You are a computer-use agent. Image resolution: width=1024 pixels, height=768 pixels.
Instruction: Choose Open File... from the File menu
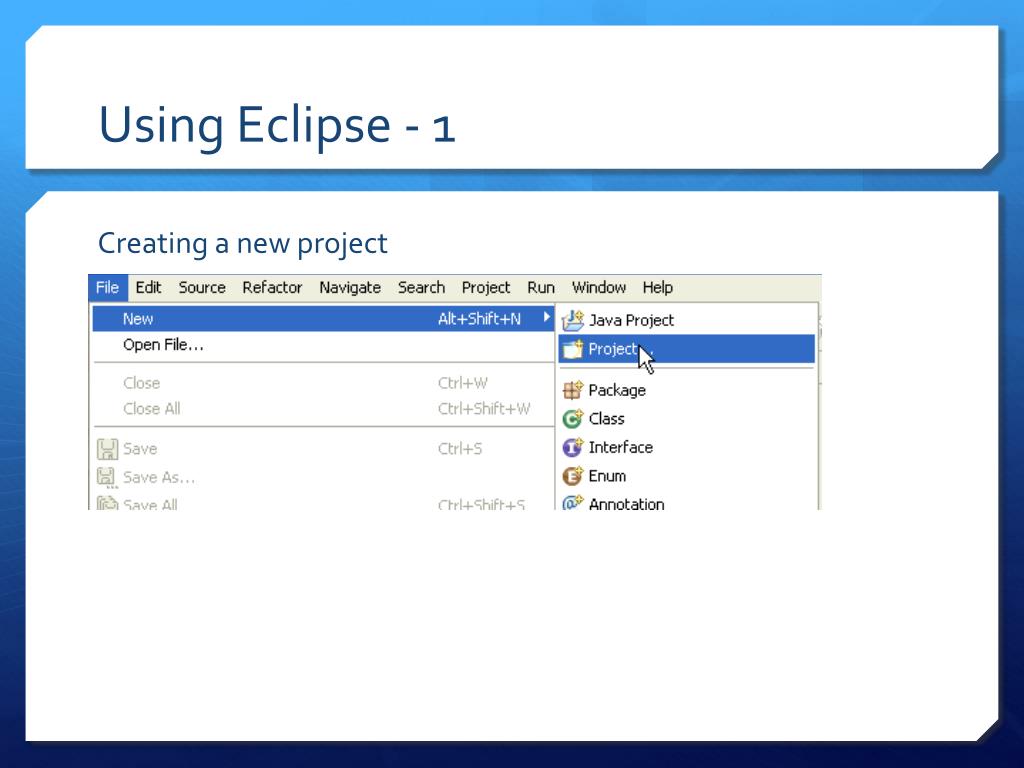[x=323, y=344]
